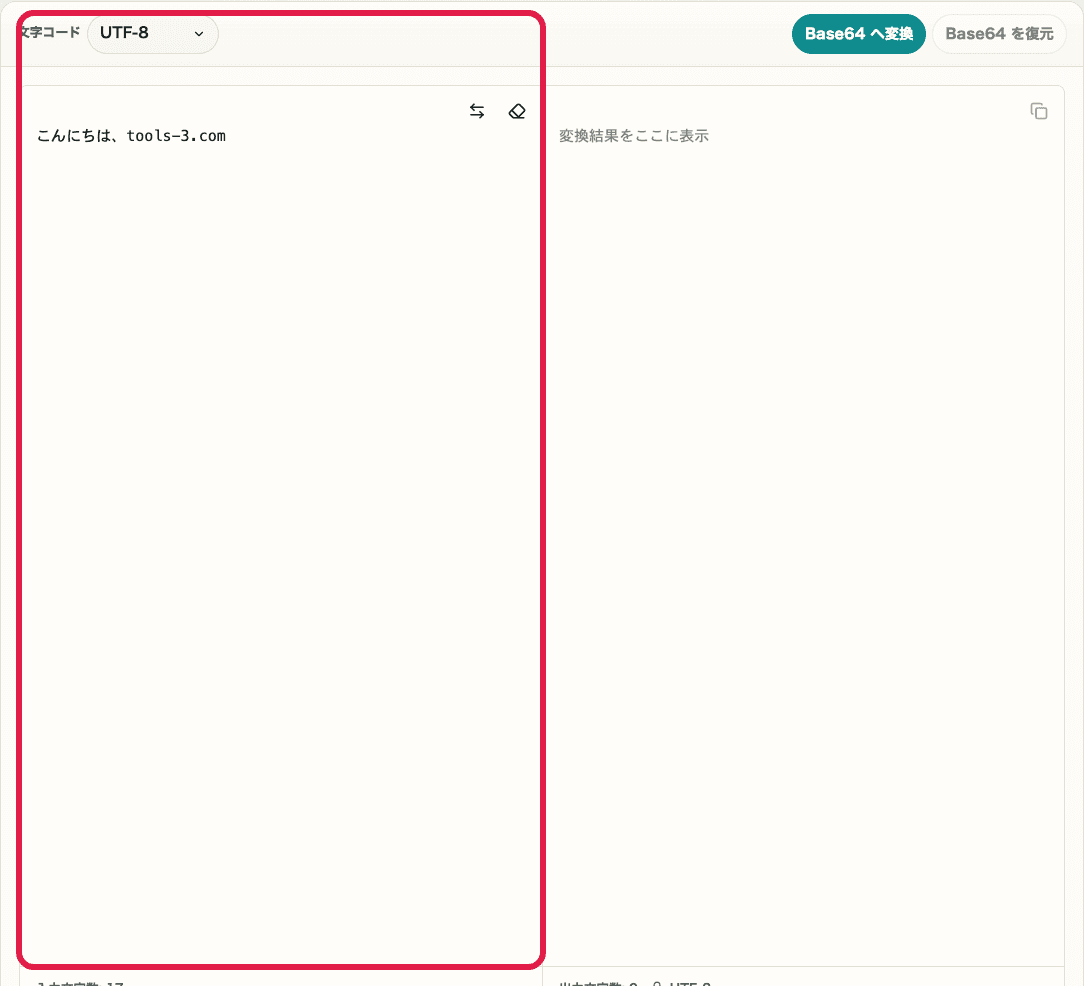Click the 変換結果をここに表示 placeholder text
1084x986 pixels.
click(633, 136)
